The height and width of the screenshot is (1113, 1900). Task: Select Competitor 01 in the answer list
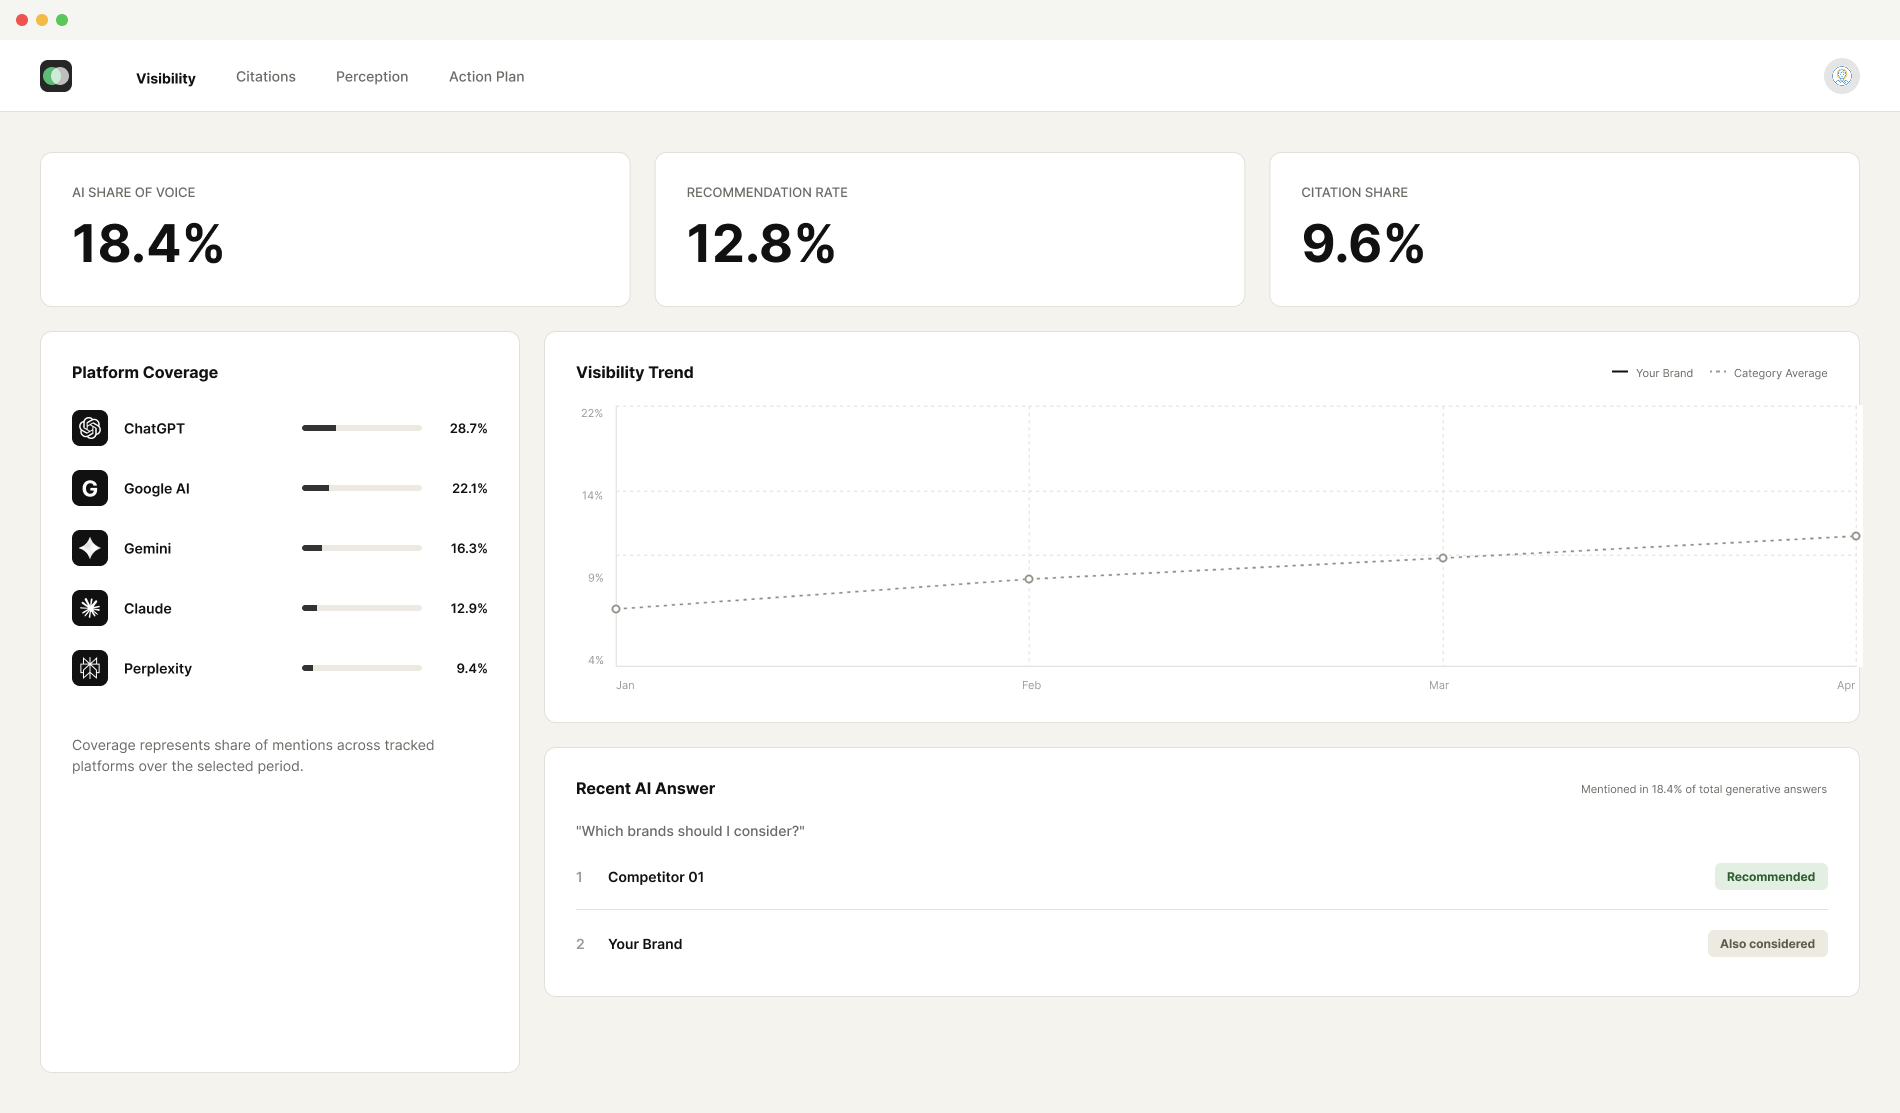pyautogui.click(x=656, y=877)
